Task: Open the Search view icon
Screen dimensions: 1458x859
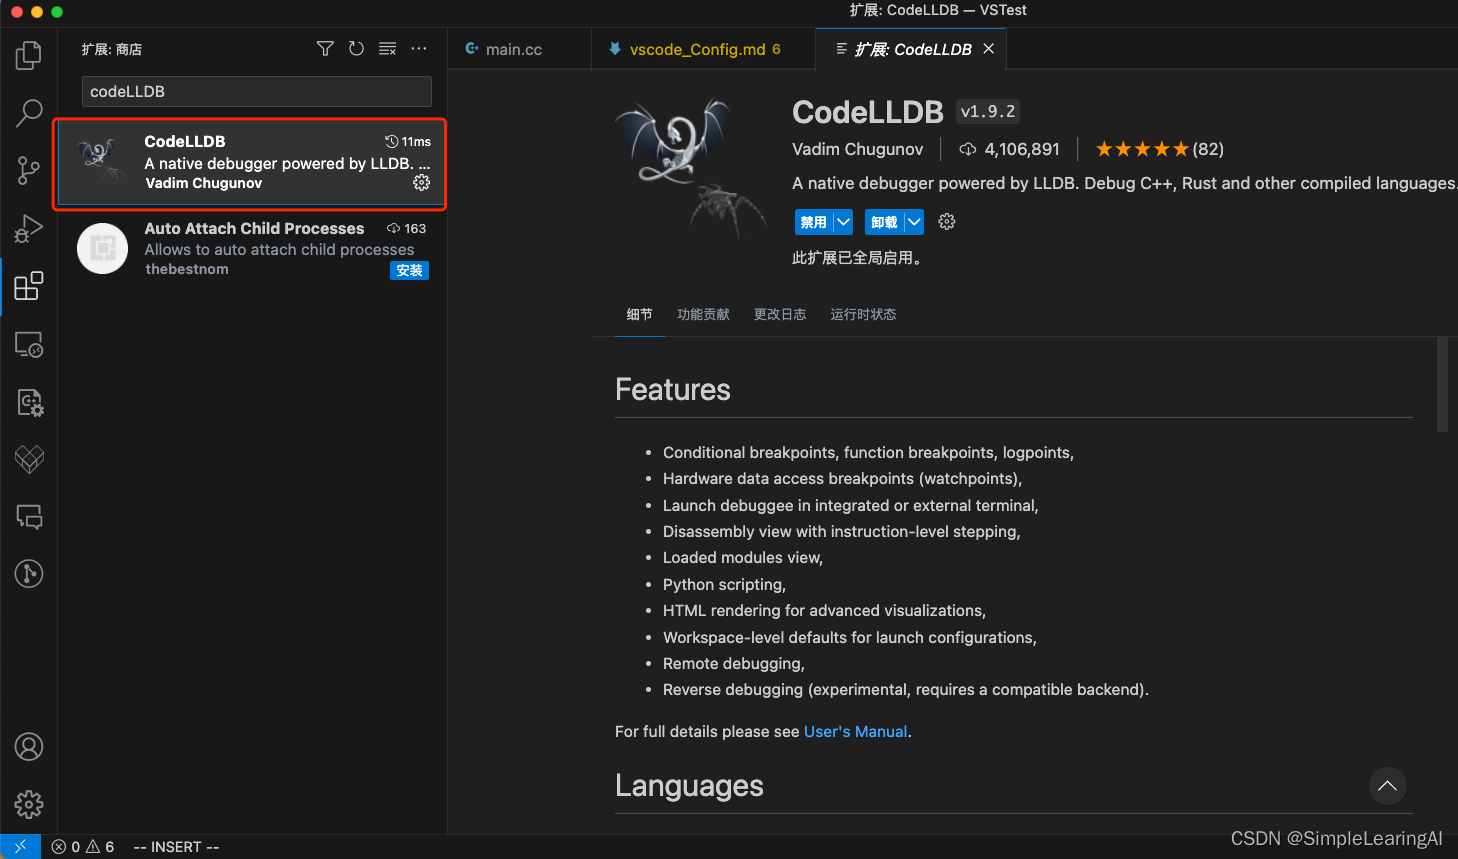Action: pos(29,113)
